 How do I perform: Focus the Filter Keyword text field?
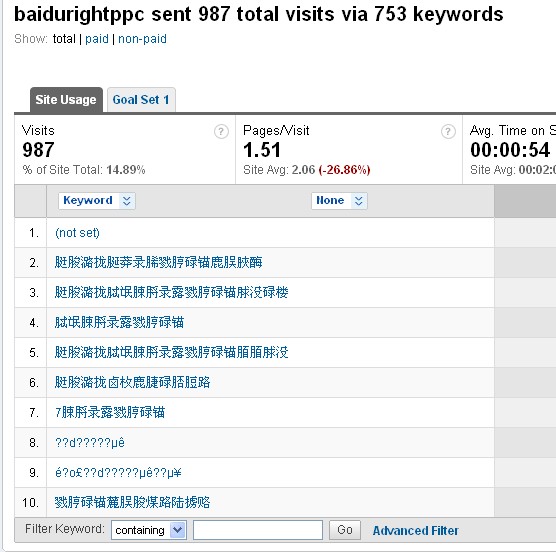pyautogui.click(x=258, y=530)
